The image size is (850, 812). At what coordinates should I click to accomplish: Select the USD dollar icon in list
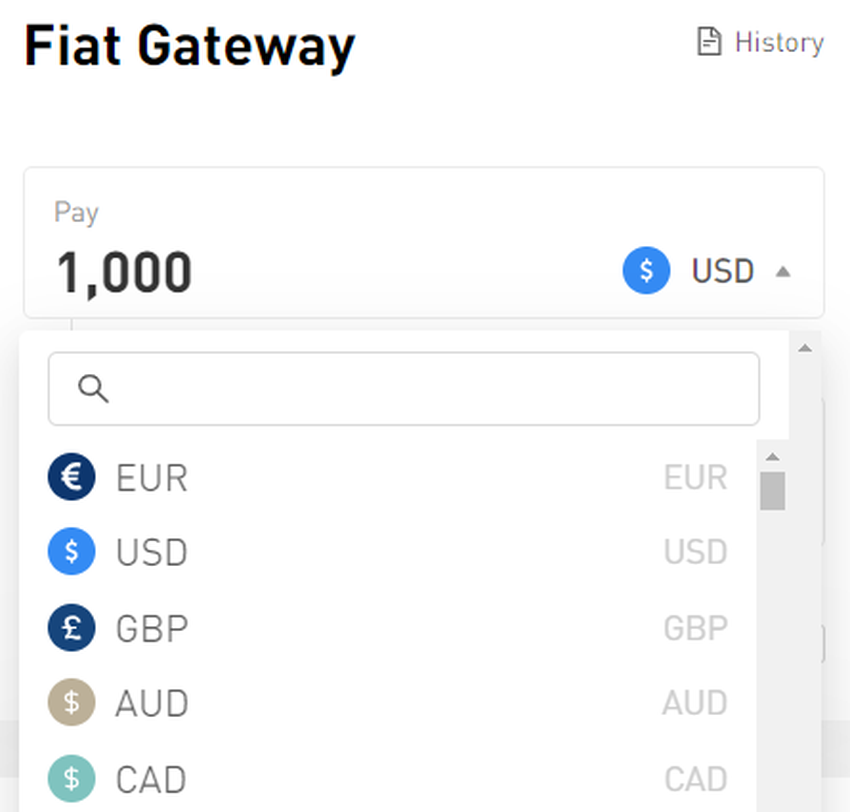pyautogui.click(x=71, y=552)
